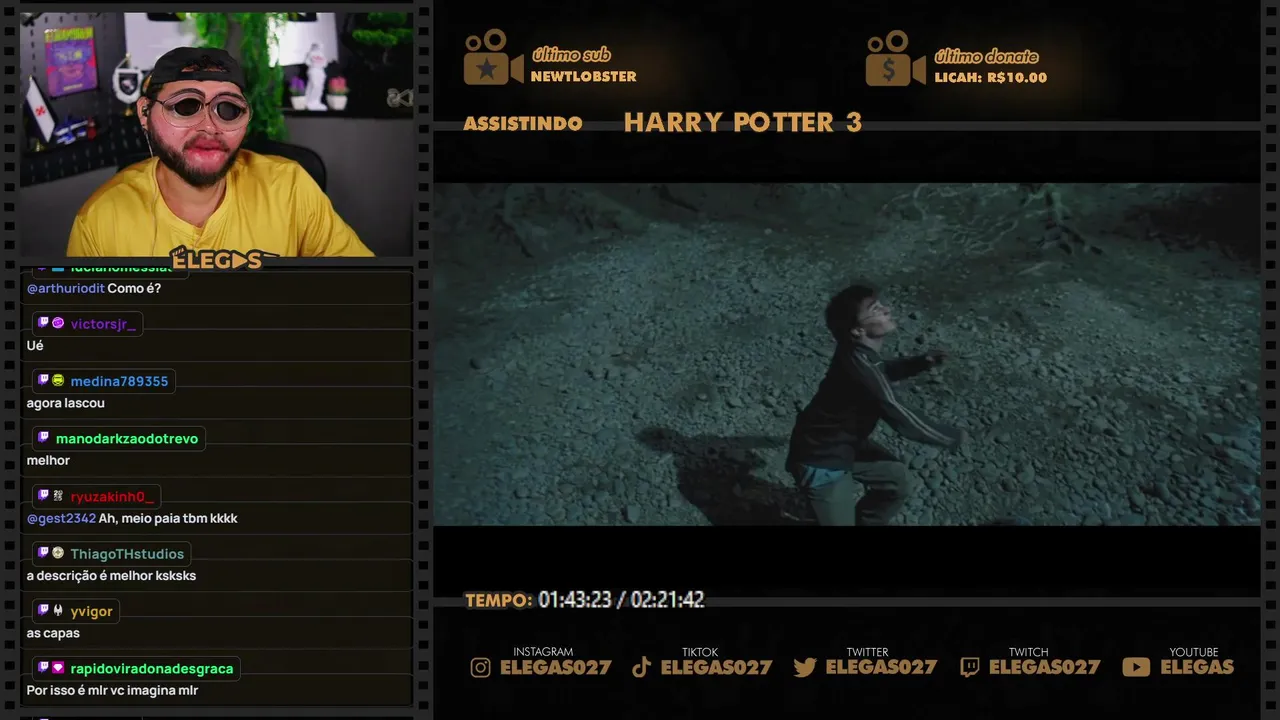
Task: Click chat message 'agora lascou'
Action: coord(66,403)
